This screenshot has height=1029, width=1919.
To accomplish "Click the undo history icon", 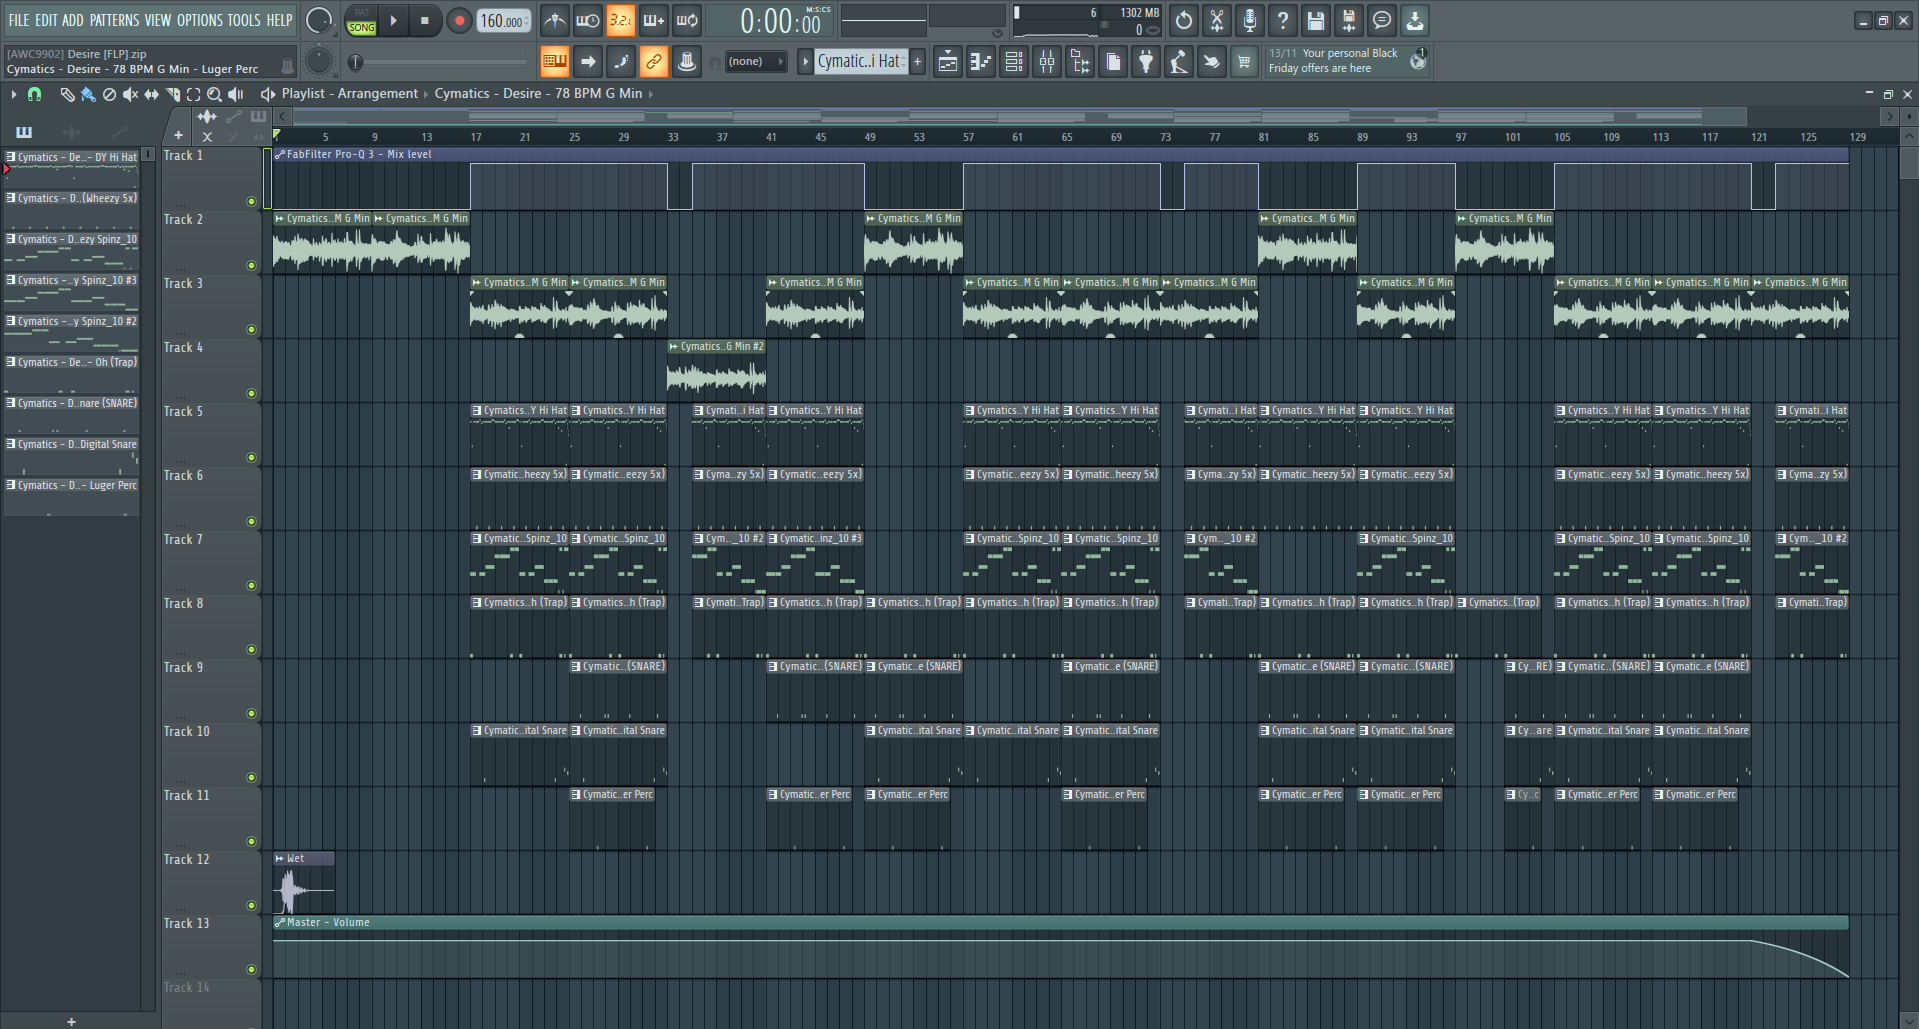I will point(1184,20).
